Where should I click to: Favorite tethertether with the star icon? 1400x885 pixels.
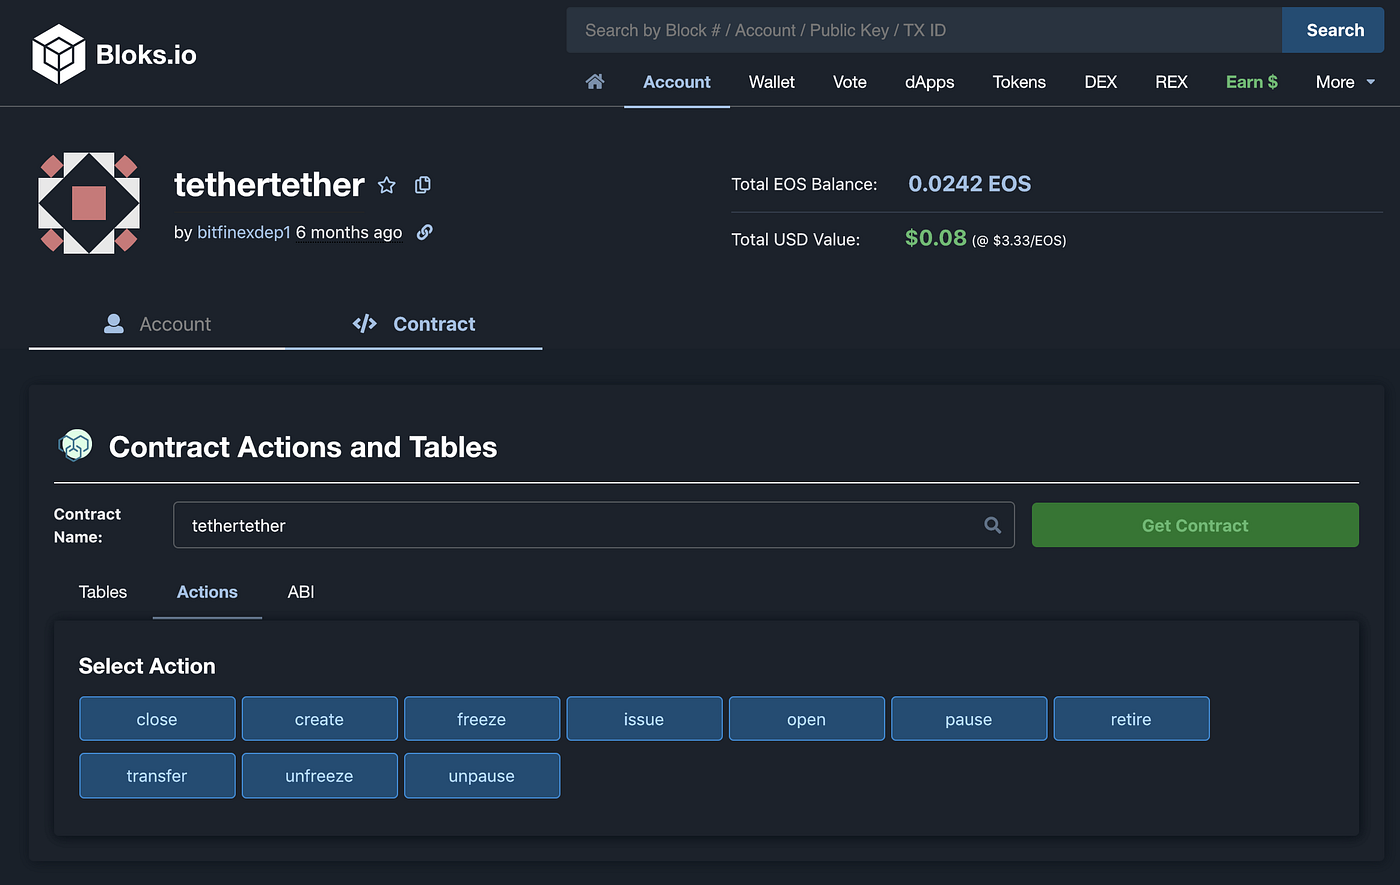[387, 185]
